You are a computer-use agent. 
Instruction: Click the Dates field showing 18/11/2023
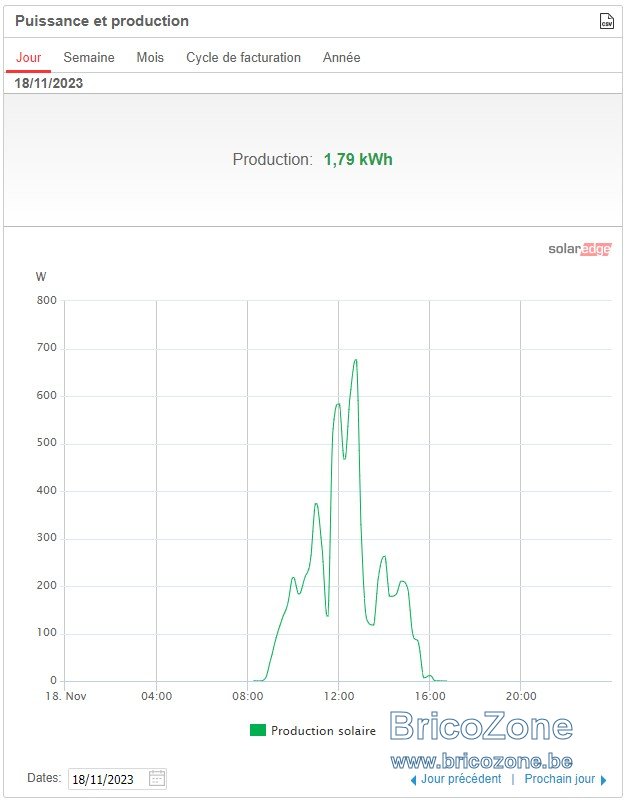pos(117,779)
